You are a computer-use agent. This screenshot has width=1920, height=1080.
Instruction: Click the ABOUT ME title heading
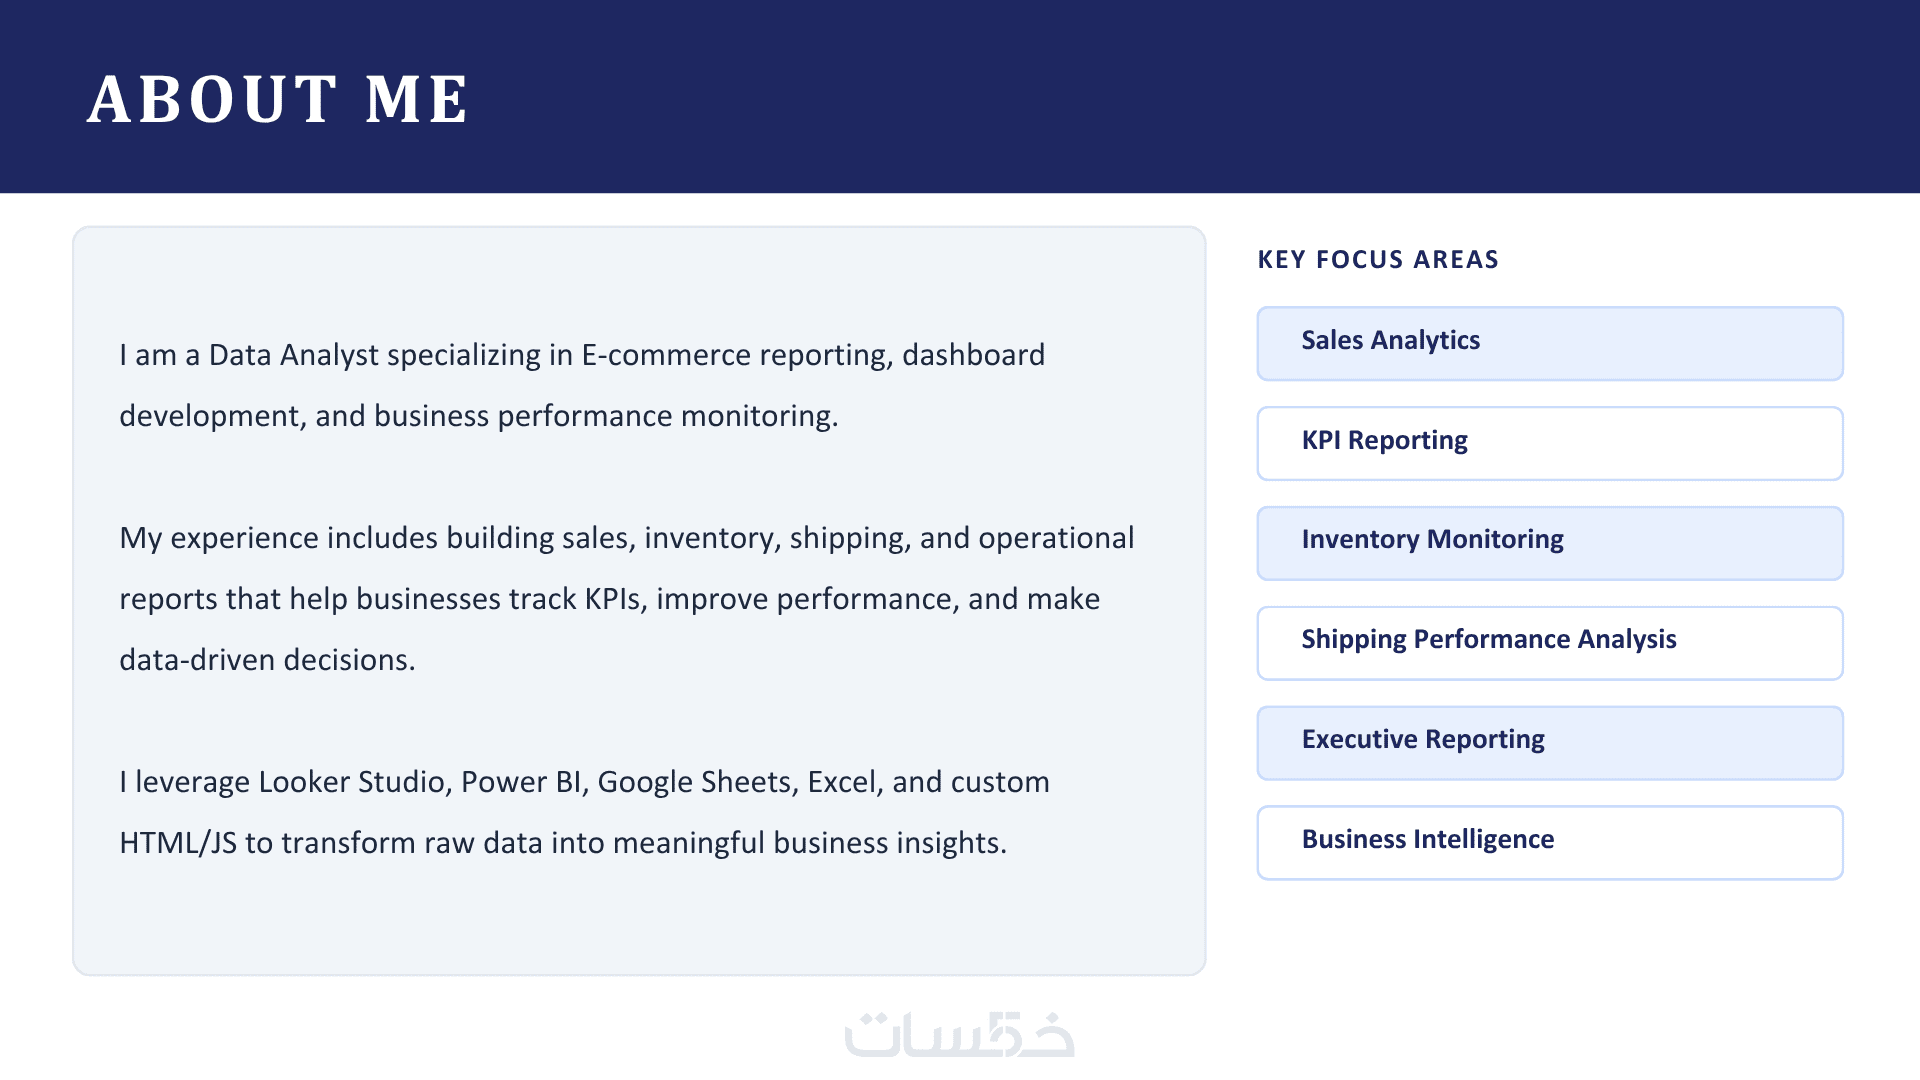[x=277, y=99]
